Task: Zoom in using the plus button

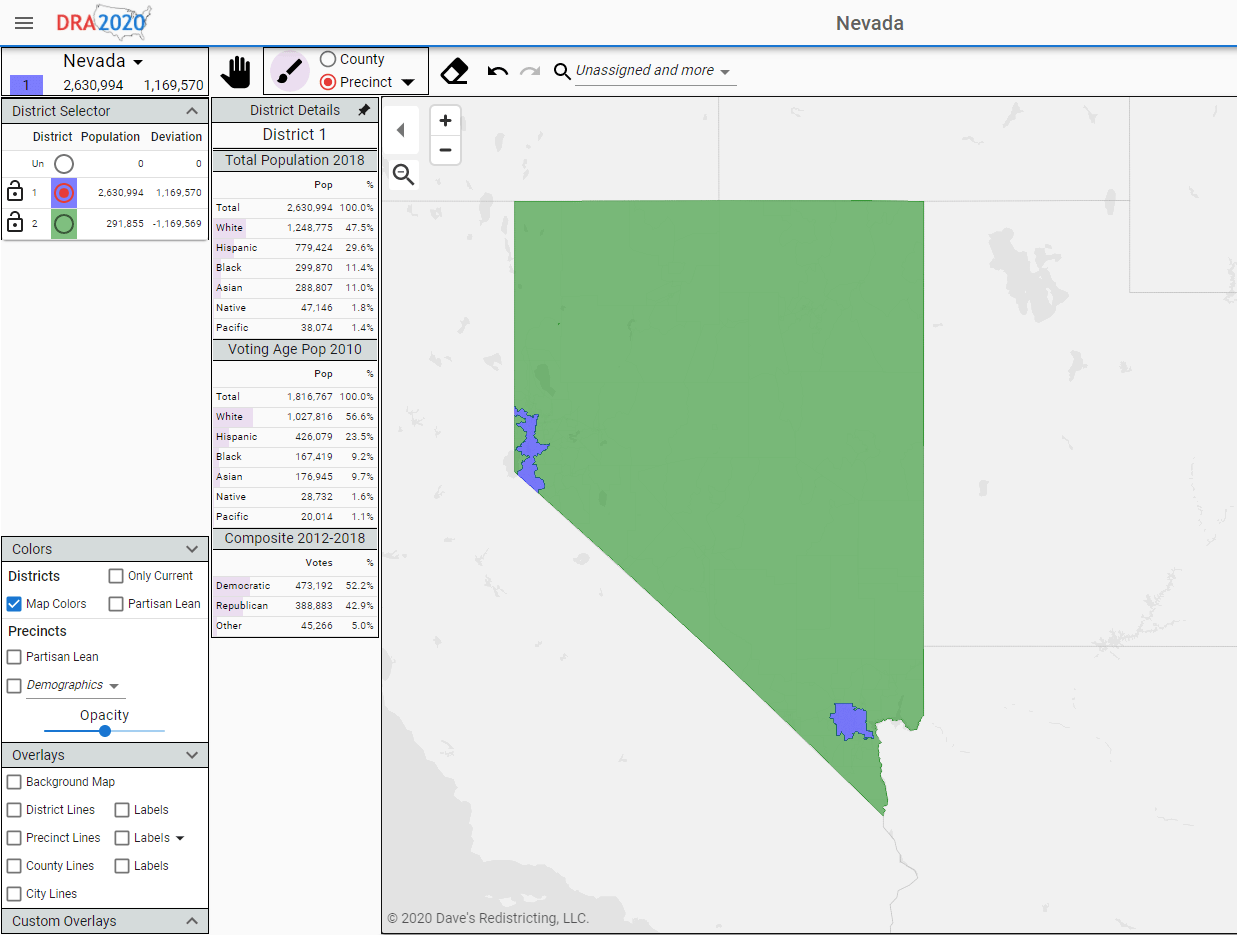Action: coord(444,120)
